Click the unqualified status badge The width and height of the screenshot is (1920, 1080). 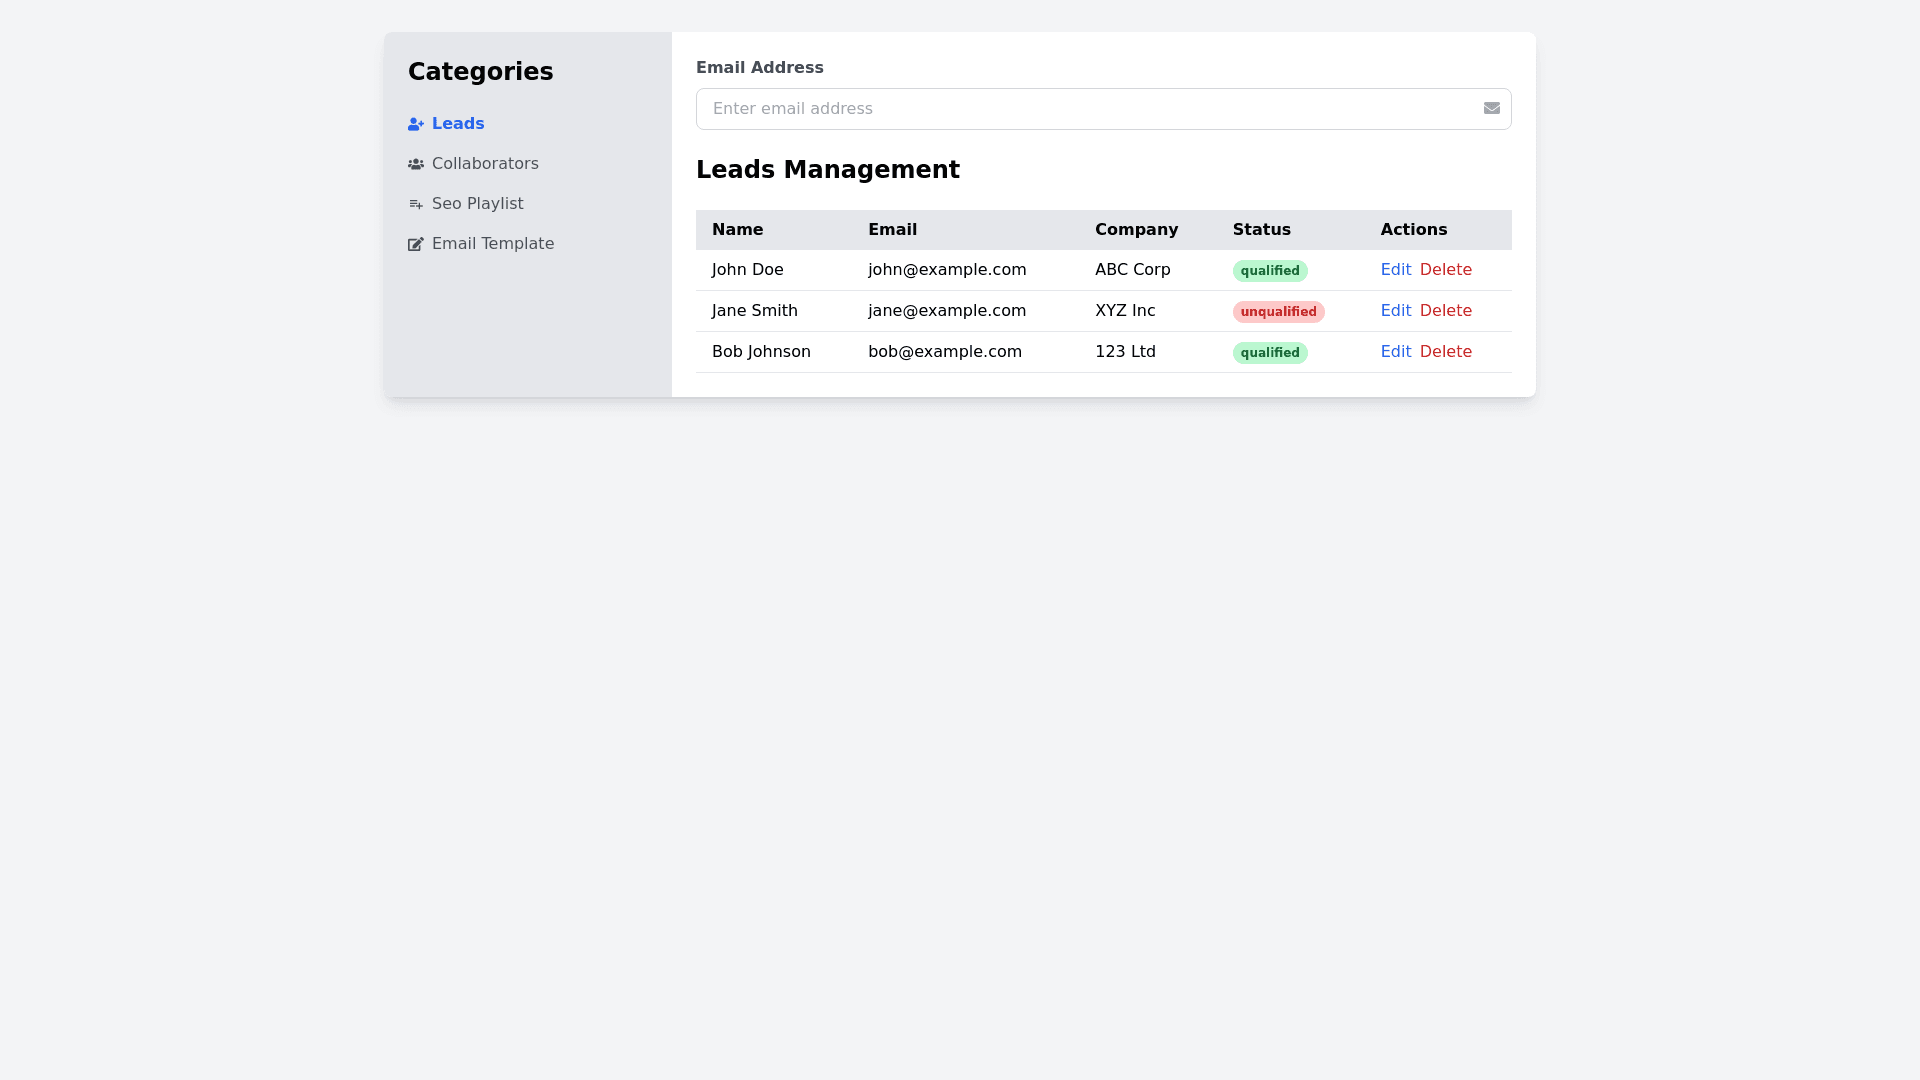click(x=1278, y=312)
